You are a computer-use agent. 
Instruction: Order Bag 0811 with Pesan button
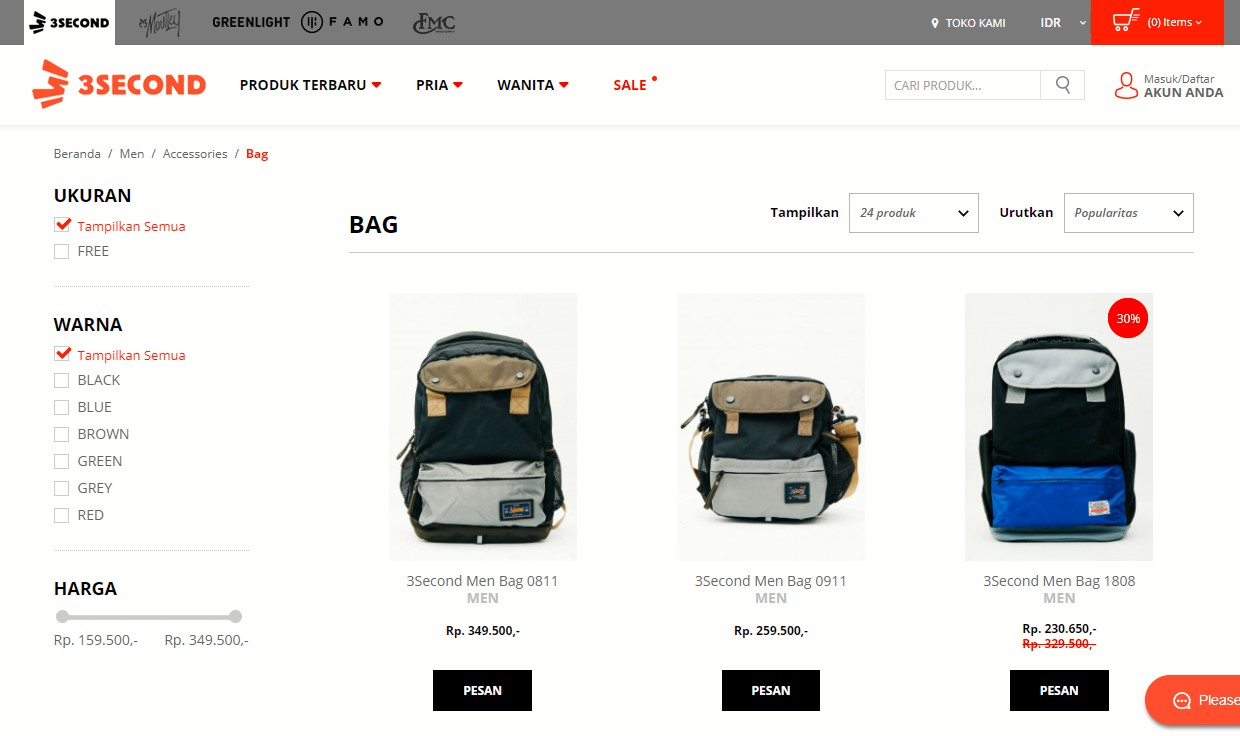(x=483, y=691)
